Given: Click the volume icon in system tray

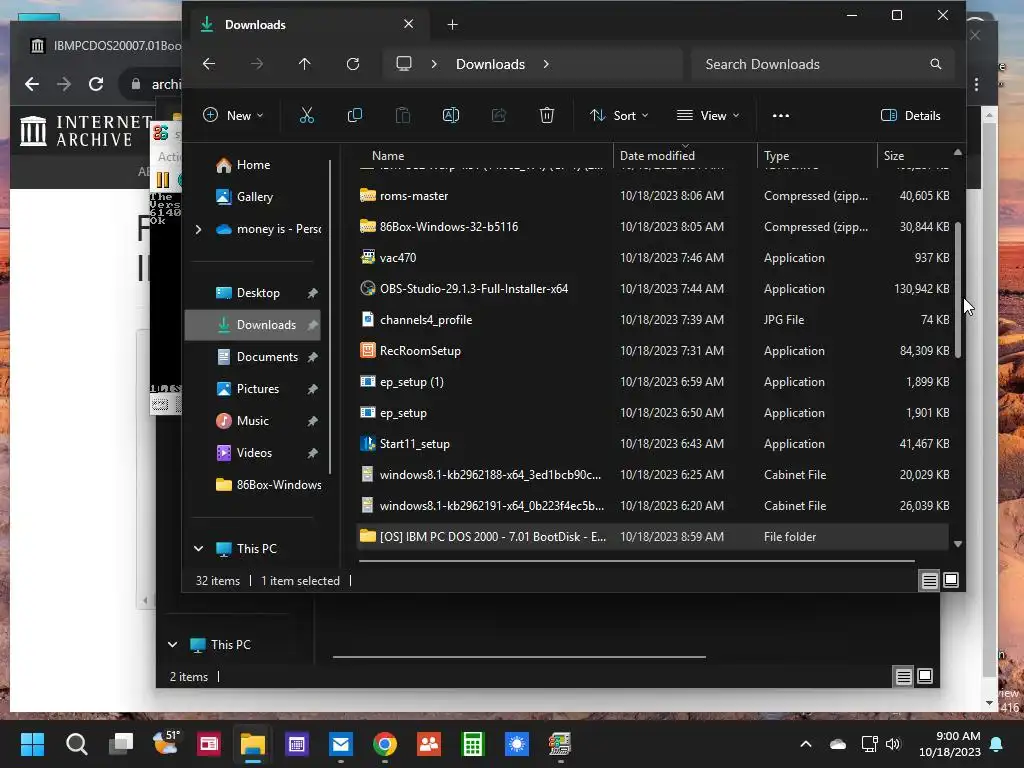Looking at the screenshot, I should [893, 744].
